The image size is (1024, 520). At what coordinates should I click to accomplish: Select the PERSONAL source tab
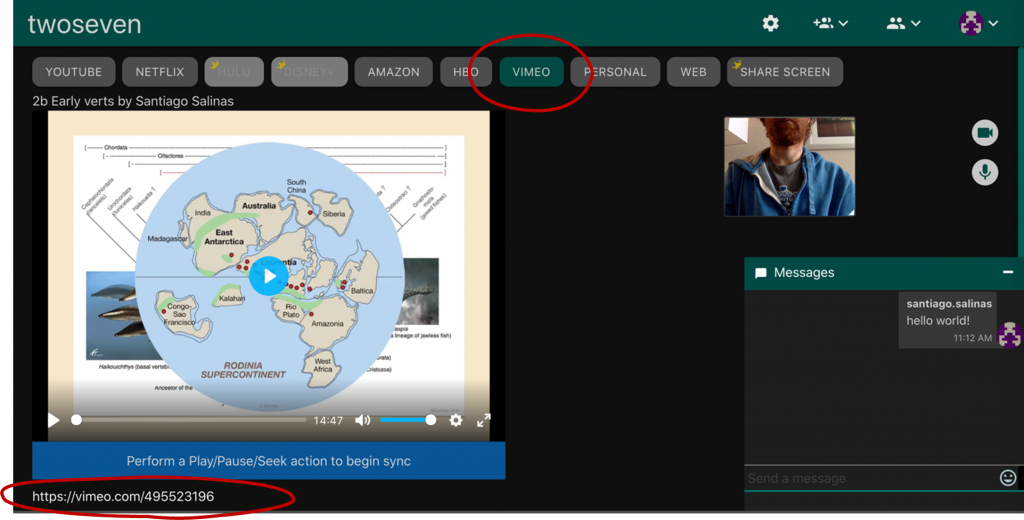click(615, 72)
